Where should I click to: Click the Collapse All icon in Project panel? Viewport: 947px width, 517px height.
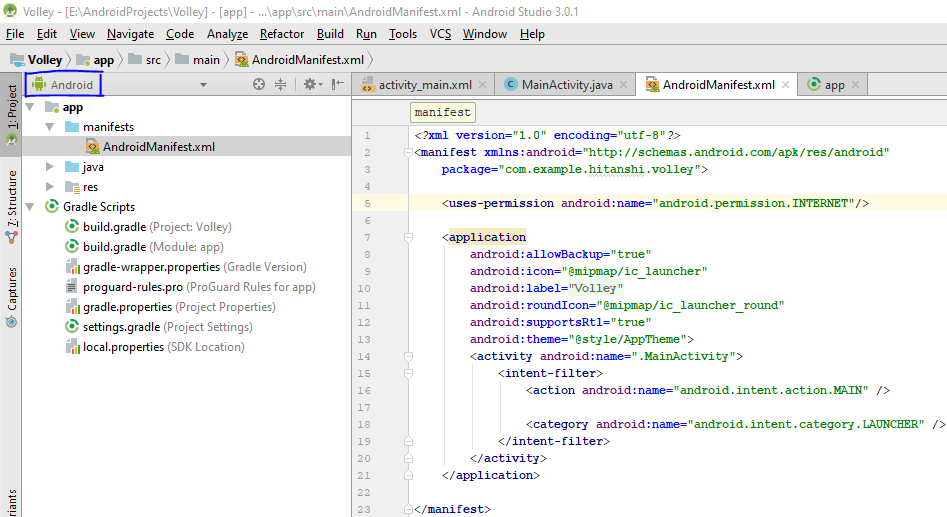click(281, 85)
